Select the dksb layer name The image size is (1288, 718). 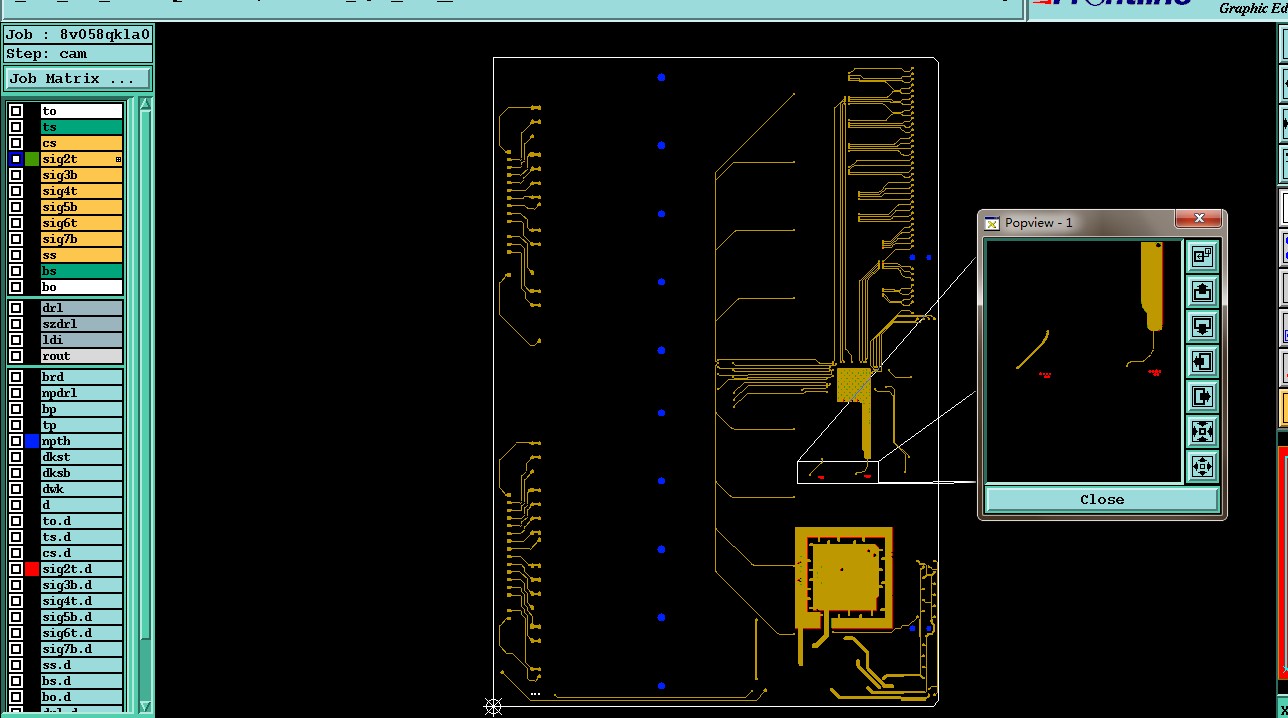pyautogui.click(x=82, y=473)
